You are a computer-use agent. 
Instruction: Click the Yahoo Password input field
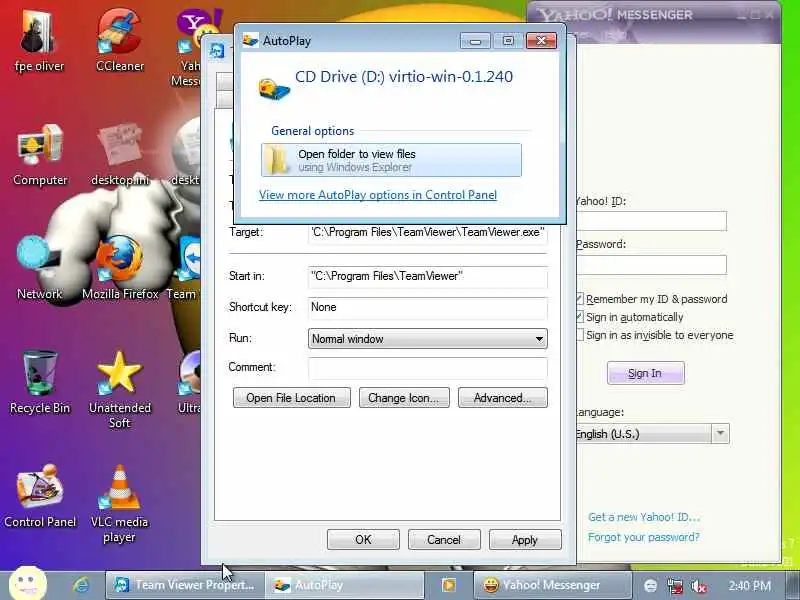651,265
